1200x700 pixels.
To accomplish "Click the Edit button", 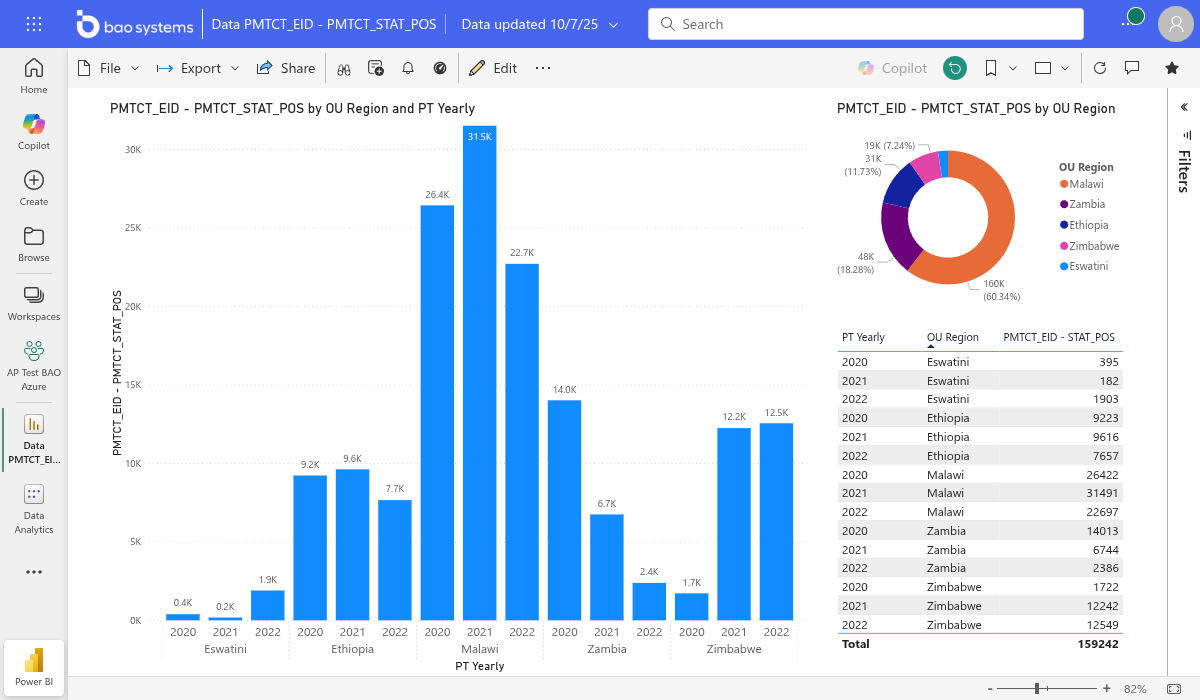I will point(493,68).
